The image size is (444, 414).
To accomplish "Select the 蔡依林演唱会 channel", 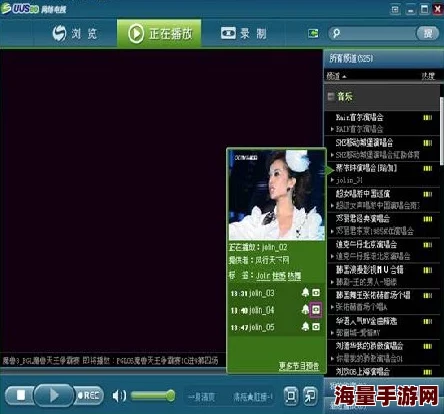I will point(366,168).
